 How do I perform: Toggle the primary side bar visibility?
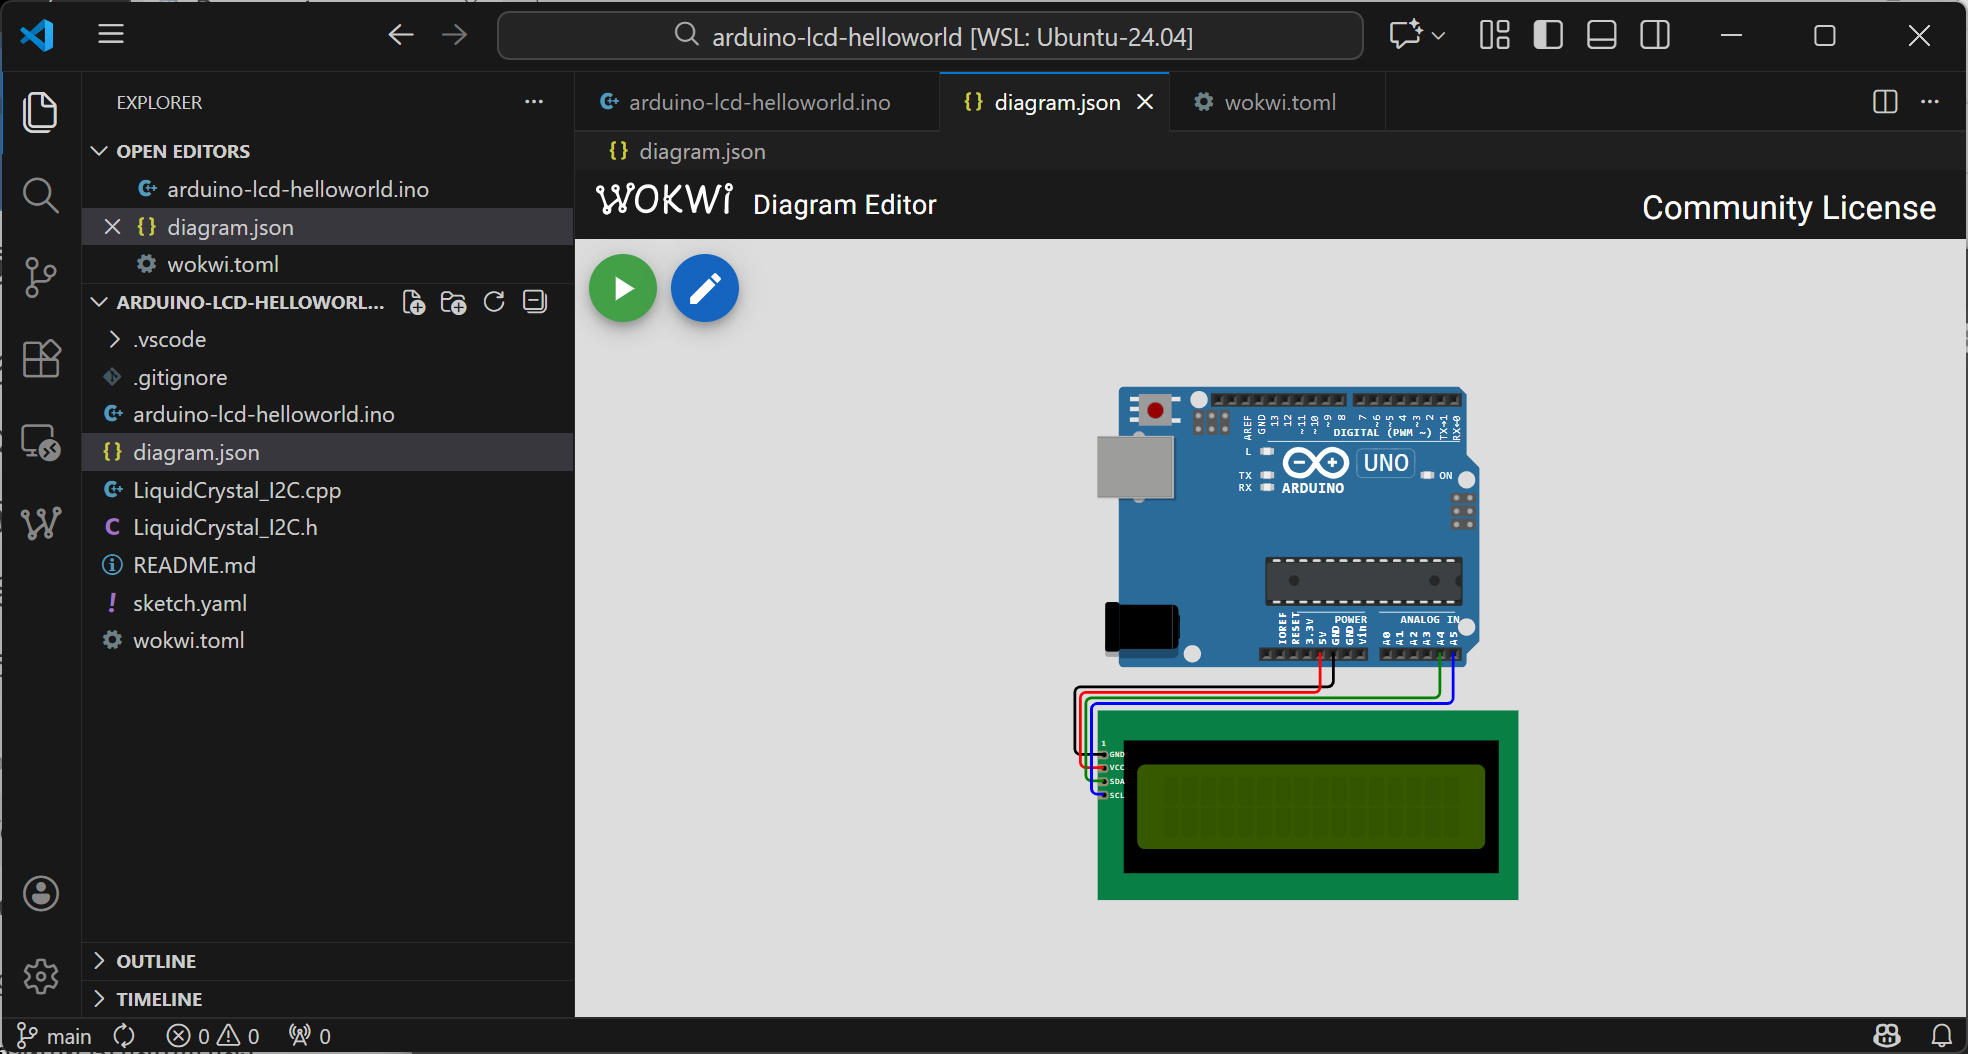[x=1547, y=36]
